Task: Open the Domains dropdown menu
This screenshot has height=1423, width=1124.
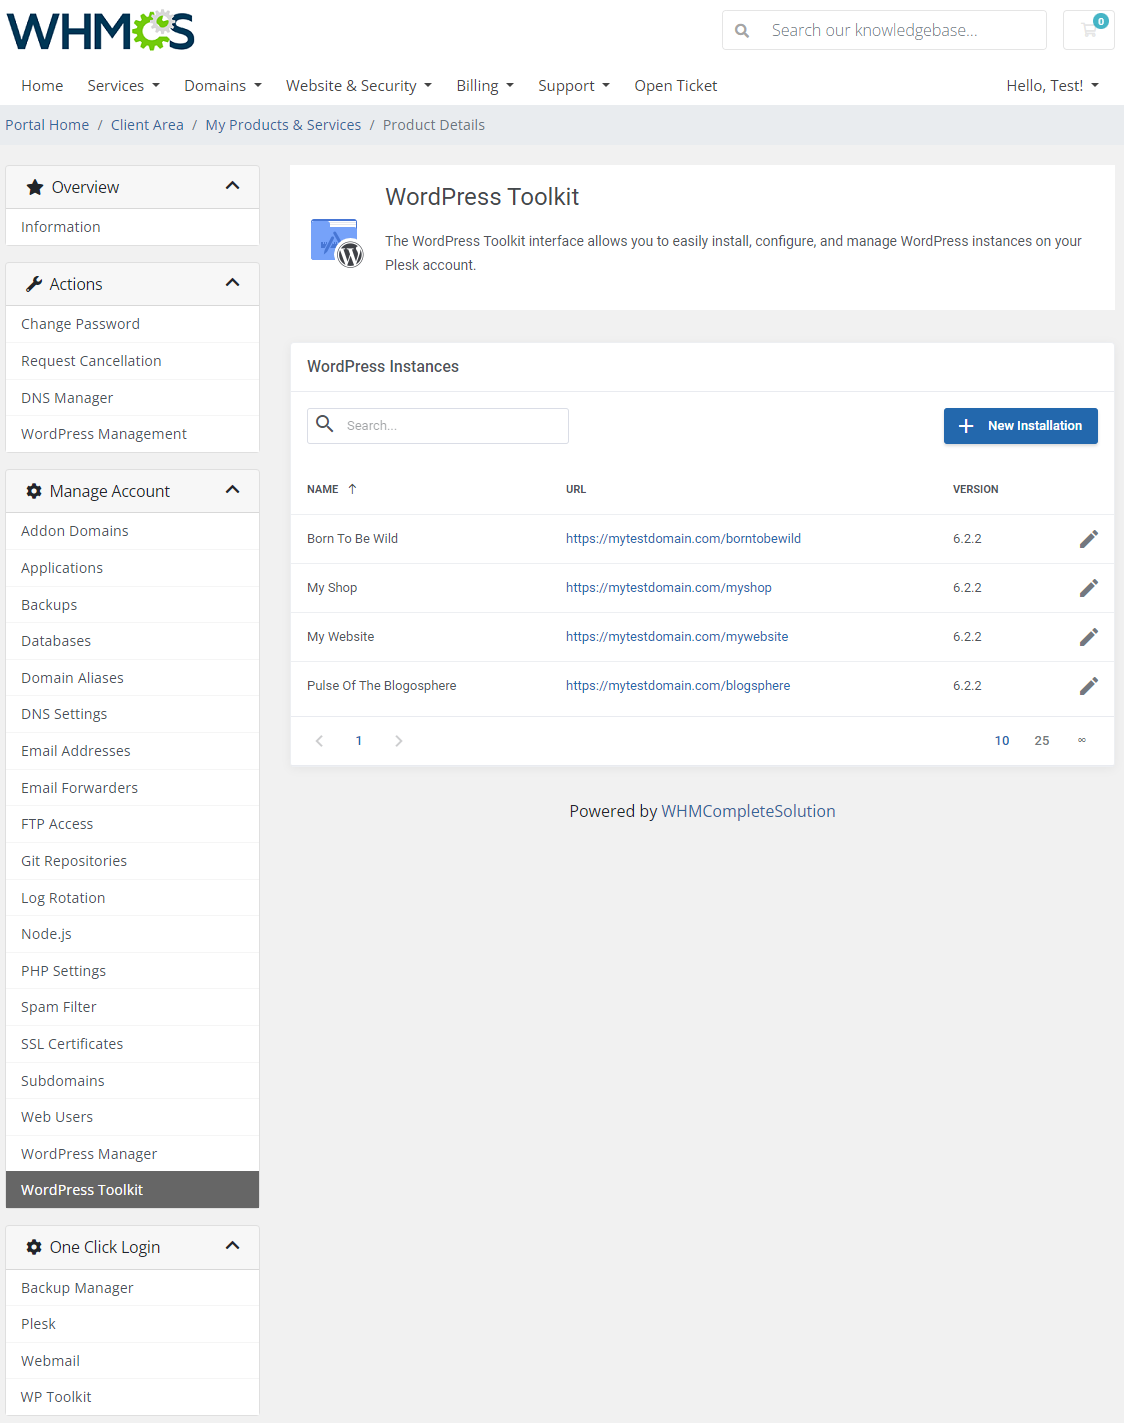Action: pos(223,86)
